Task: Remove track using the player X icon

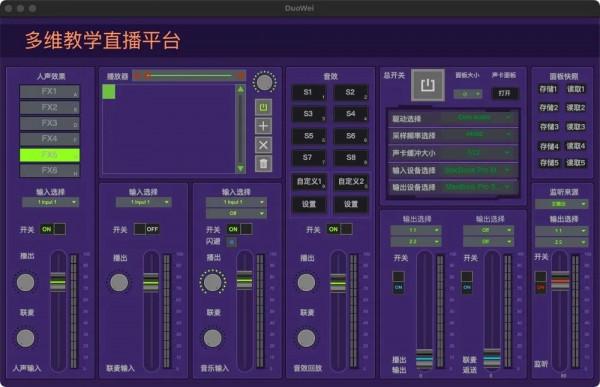Action: coord(263,145)
